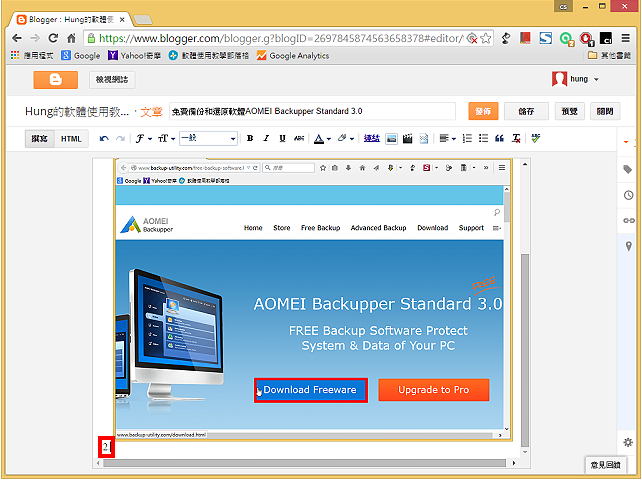The width and height of the screenshot is (642, 482).
Task: Click the orange 發佈 publish button
Action: 483,111
